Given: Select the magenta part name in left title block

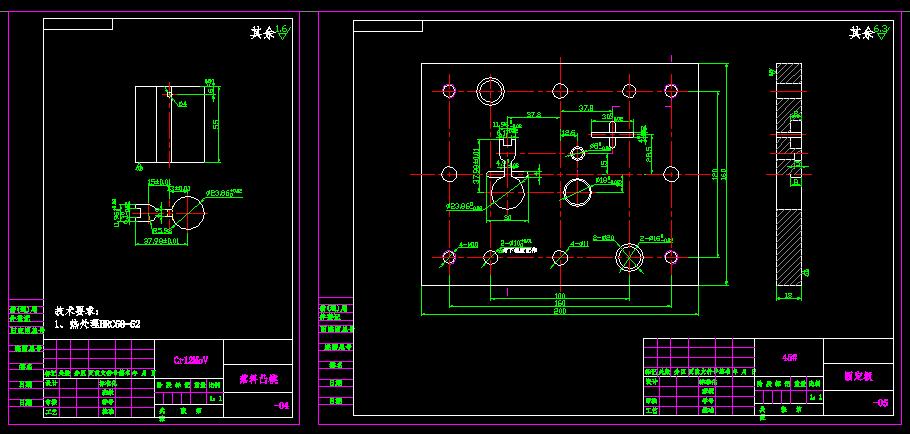Looking at the screenshot, I should pyautogui.click(x=259, y=379).
